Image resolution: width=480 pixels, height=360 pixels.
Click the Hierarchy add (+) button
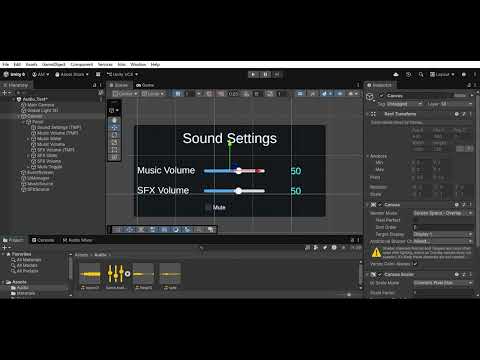[x=5, y=92]
